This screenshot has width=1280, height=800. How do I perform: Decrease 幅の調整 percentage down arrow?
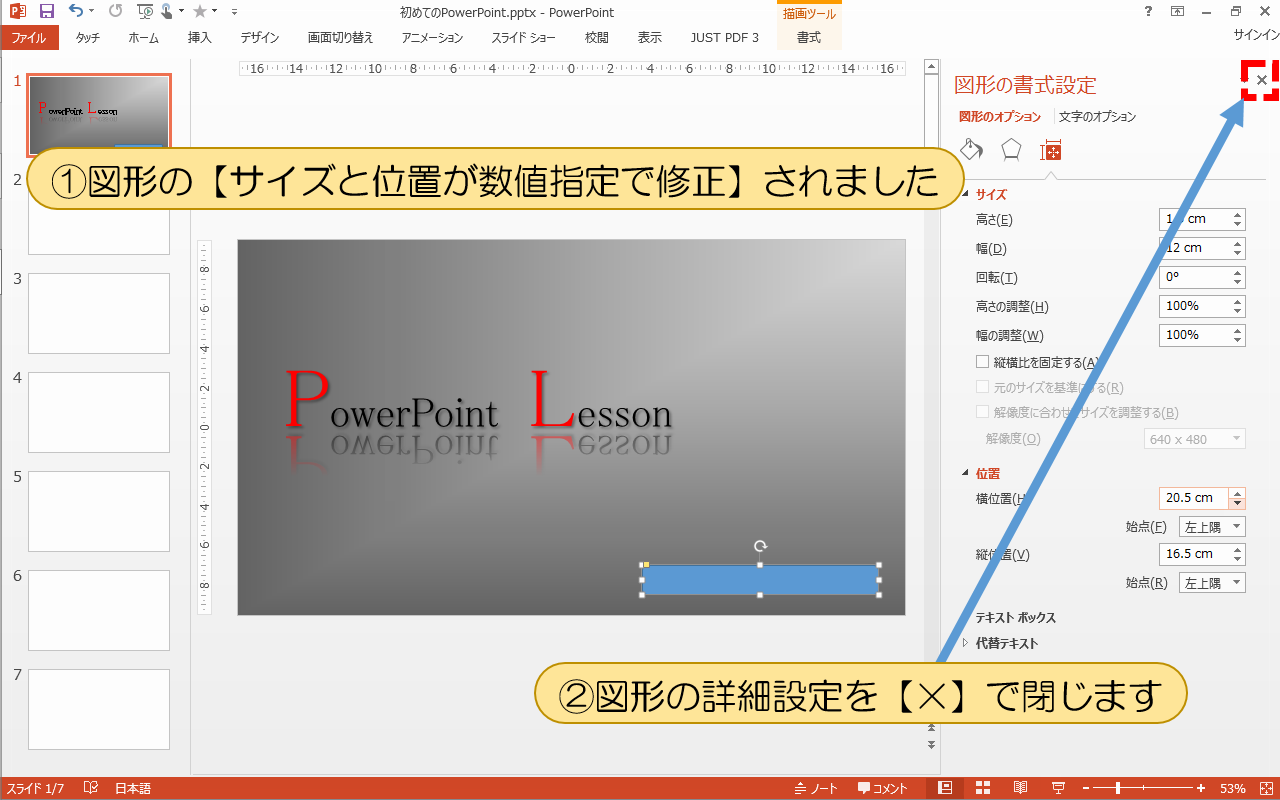coord(1238,341)
